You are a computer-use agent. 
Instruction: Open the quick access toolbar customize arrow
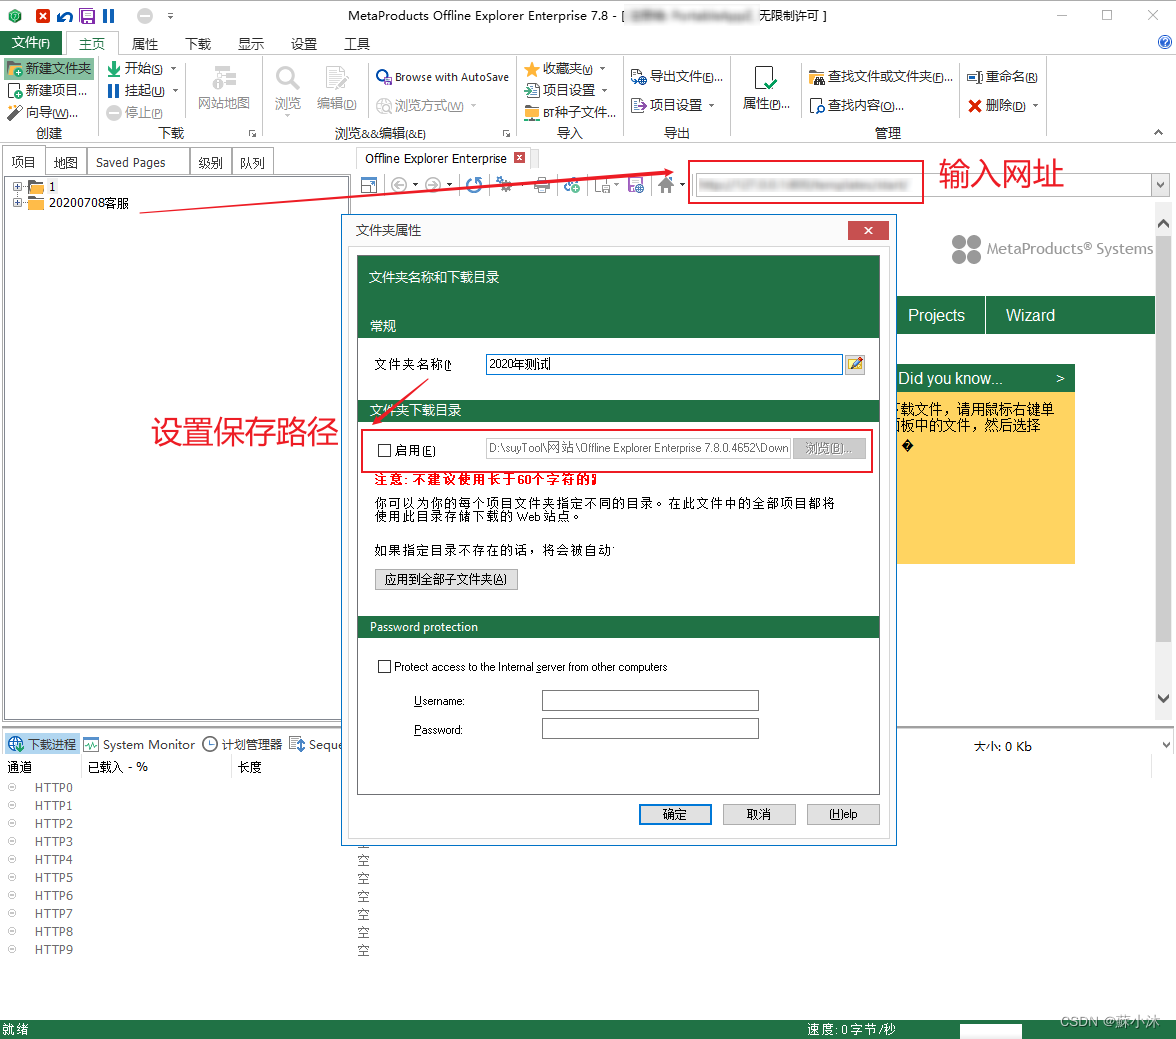click(x=170, y=16)
